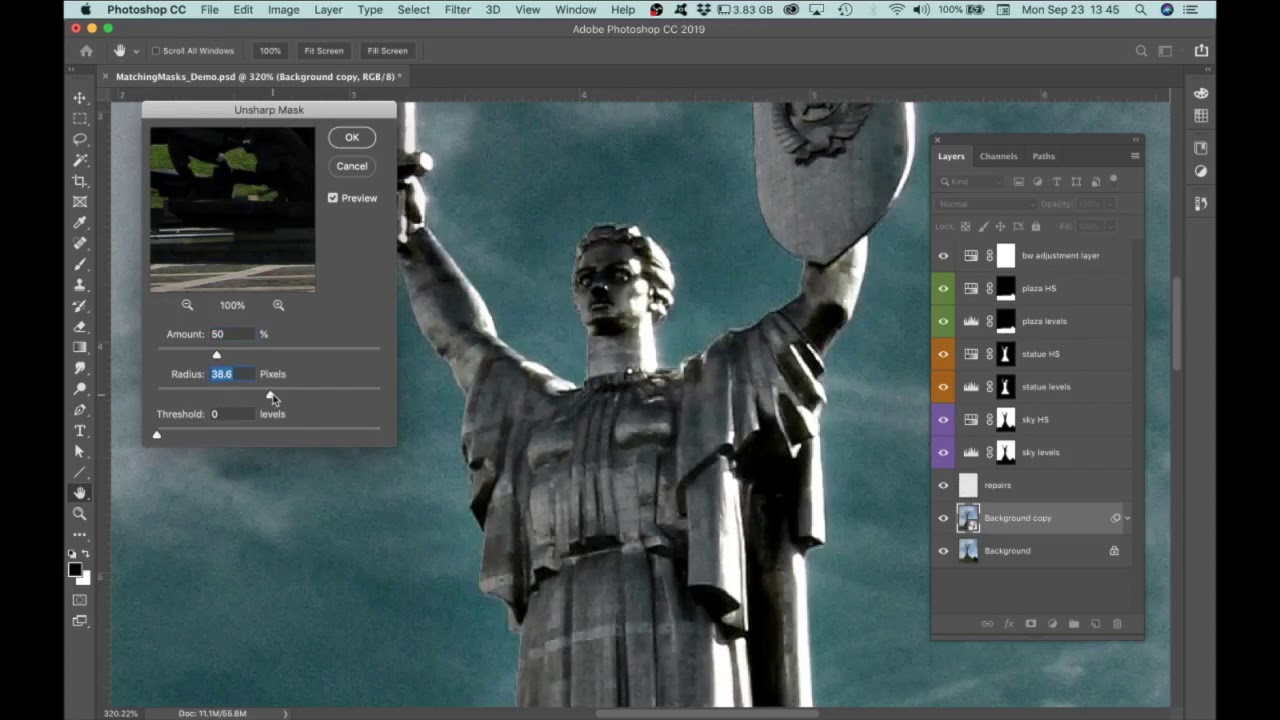Hide the statue levels layer

point(943,387)
